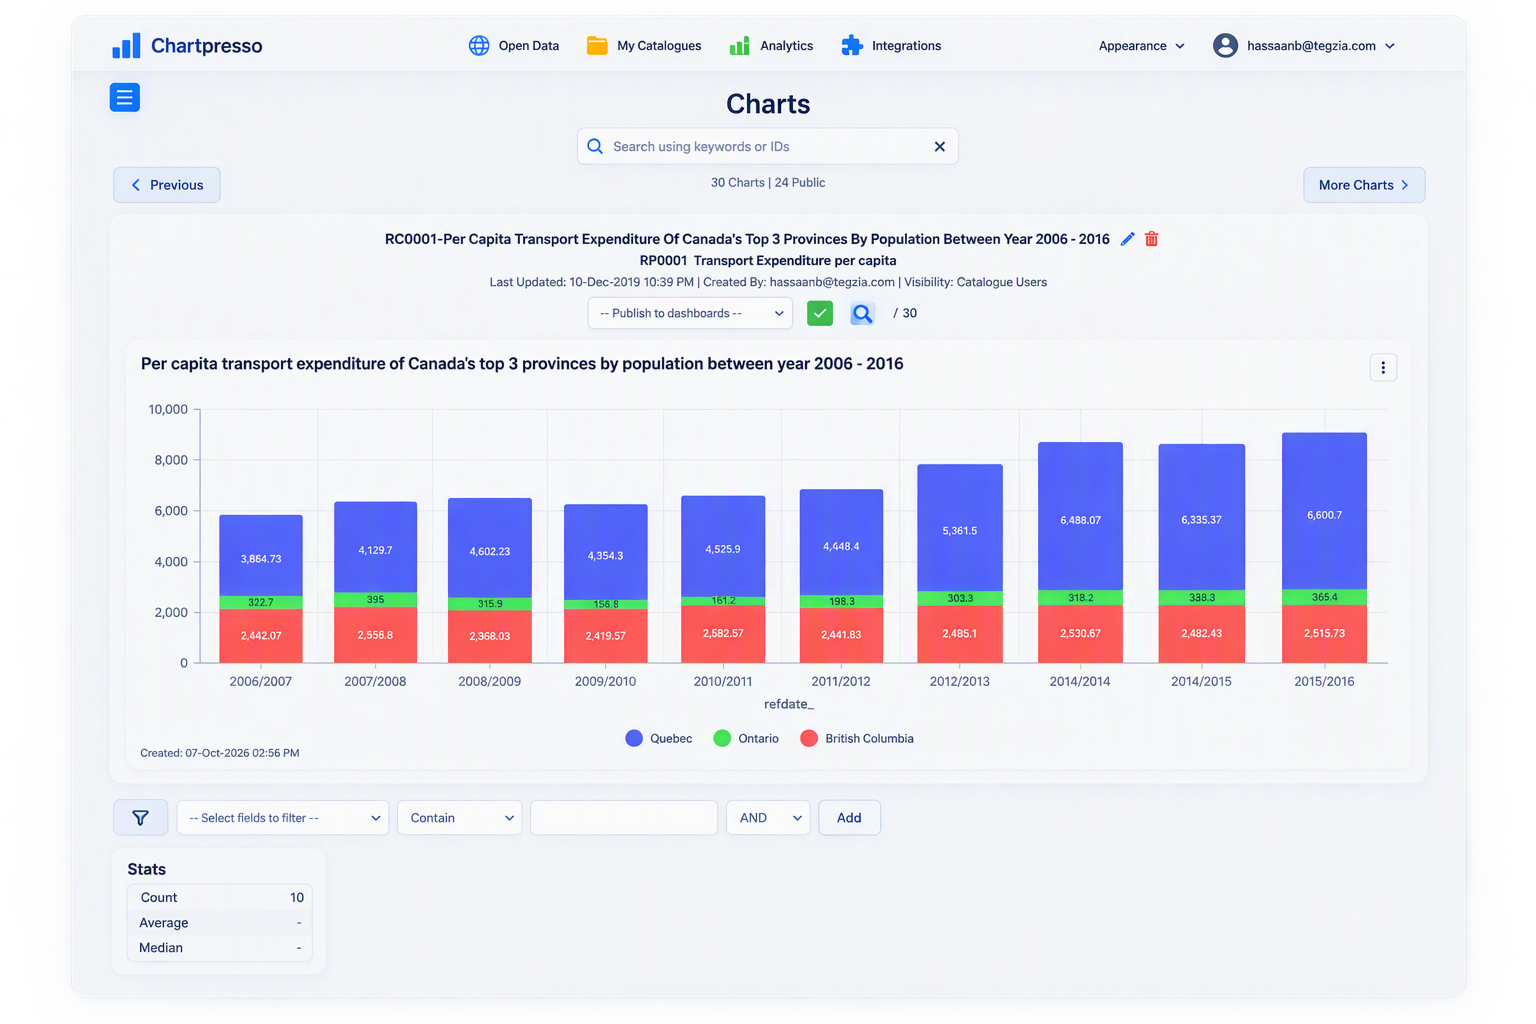Click the filter value text box
Image resolution: width=1536 pixels, height=1024 pixels.
point(624,818)
